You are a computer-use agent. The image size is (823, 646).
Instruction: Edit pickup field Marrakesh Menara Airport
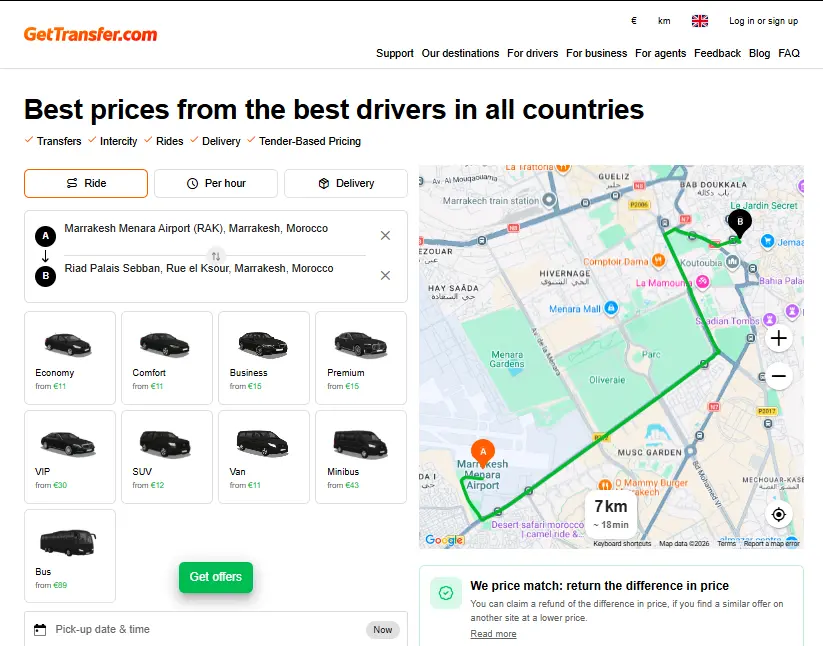[215, 228]
